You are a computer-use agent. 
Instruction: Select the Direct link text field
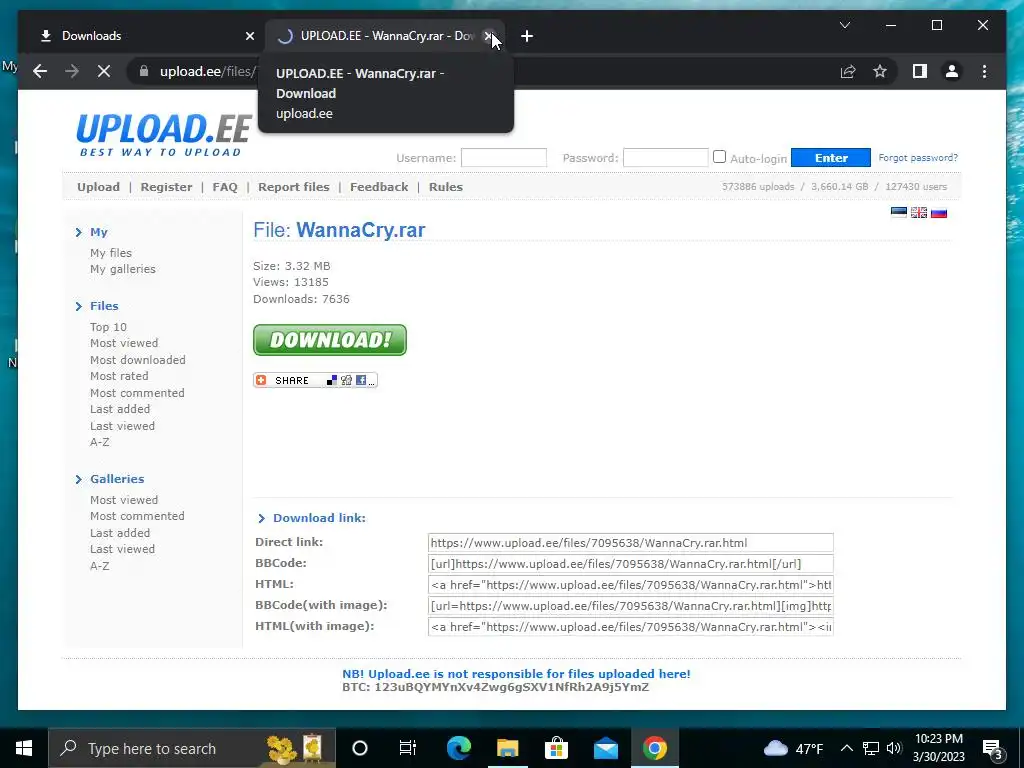pos(630,543)
